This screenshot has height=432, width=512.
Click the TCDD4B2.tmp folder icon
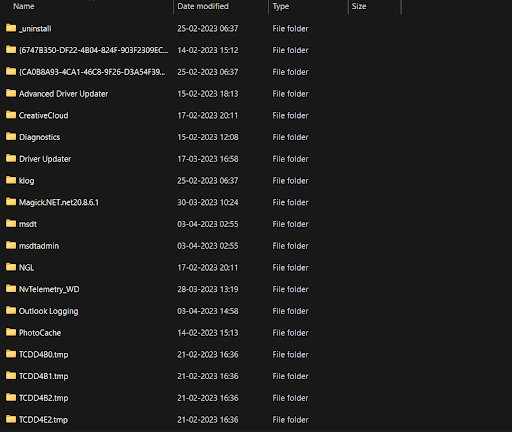(x=11, y=397)
